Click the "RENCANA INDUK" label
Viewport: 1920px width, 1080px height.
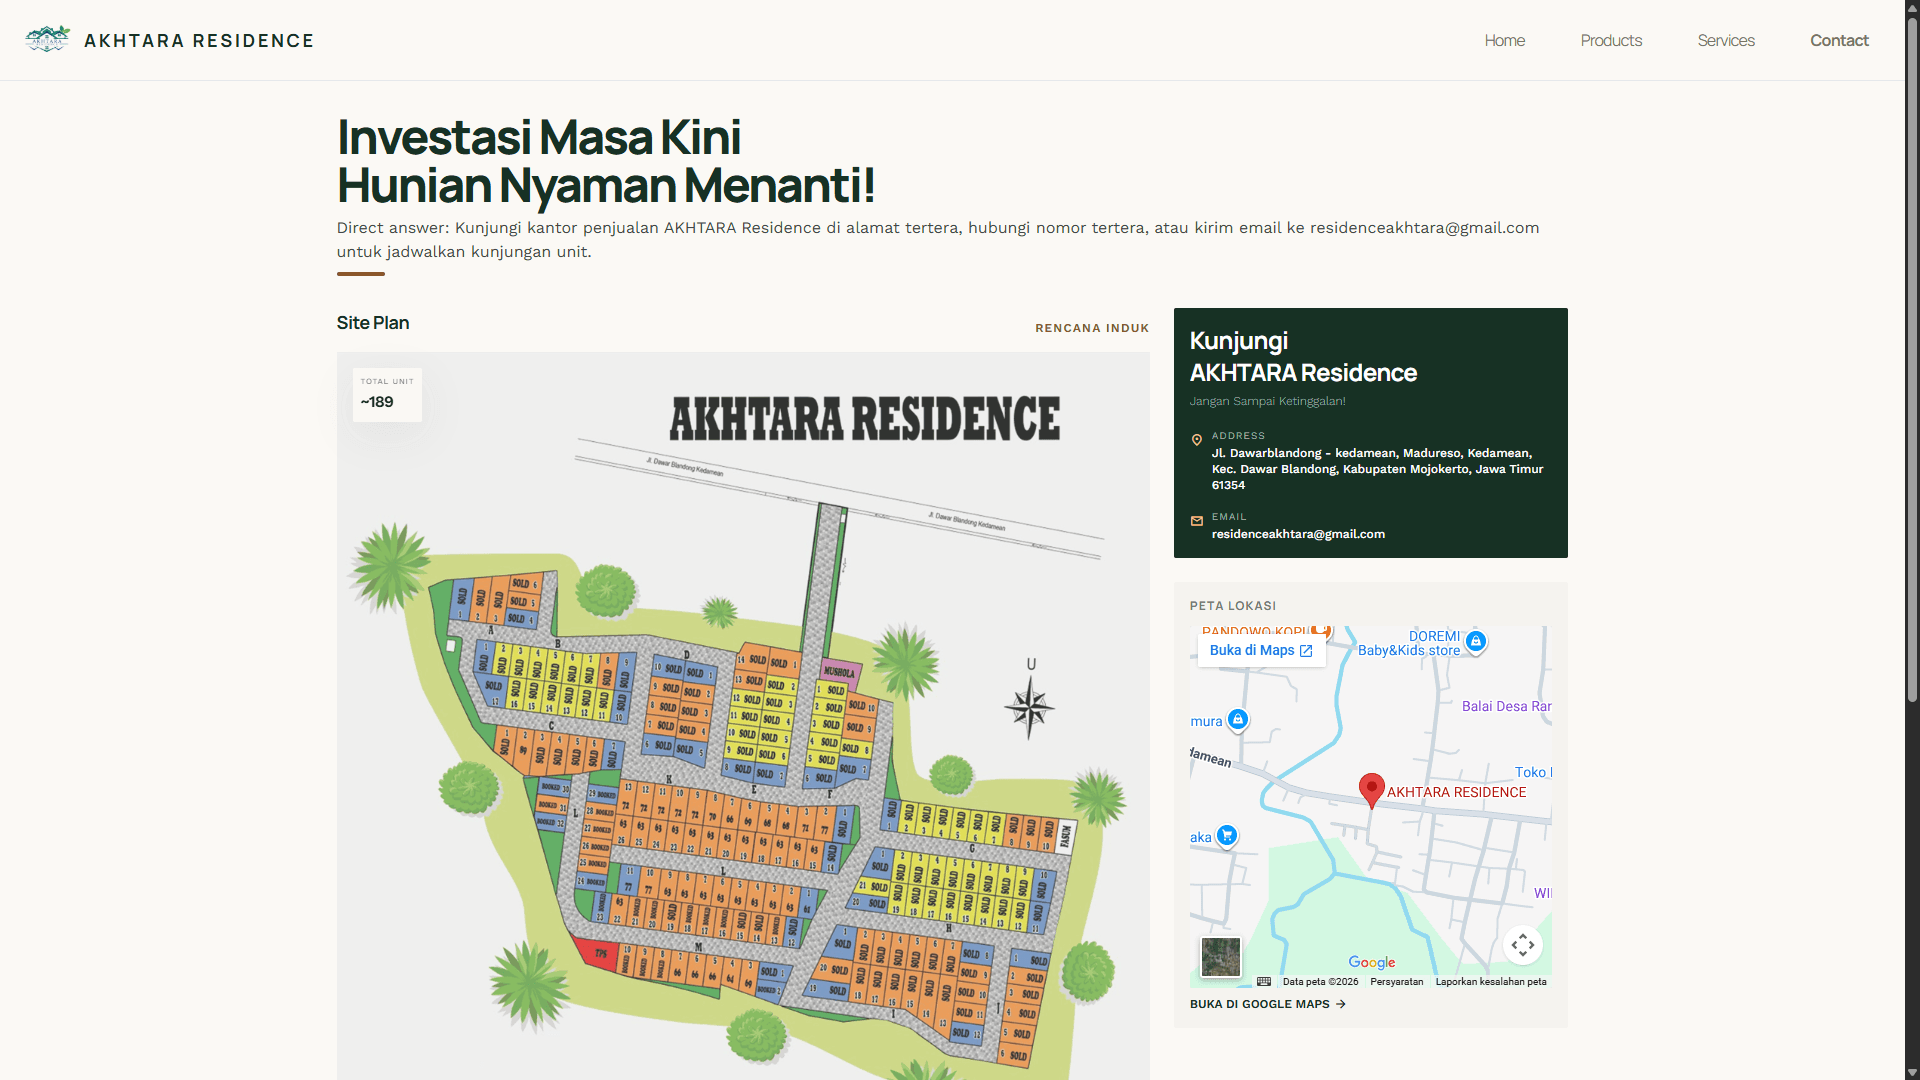tap(1092, 328)
